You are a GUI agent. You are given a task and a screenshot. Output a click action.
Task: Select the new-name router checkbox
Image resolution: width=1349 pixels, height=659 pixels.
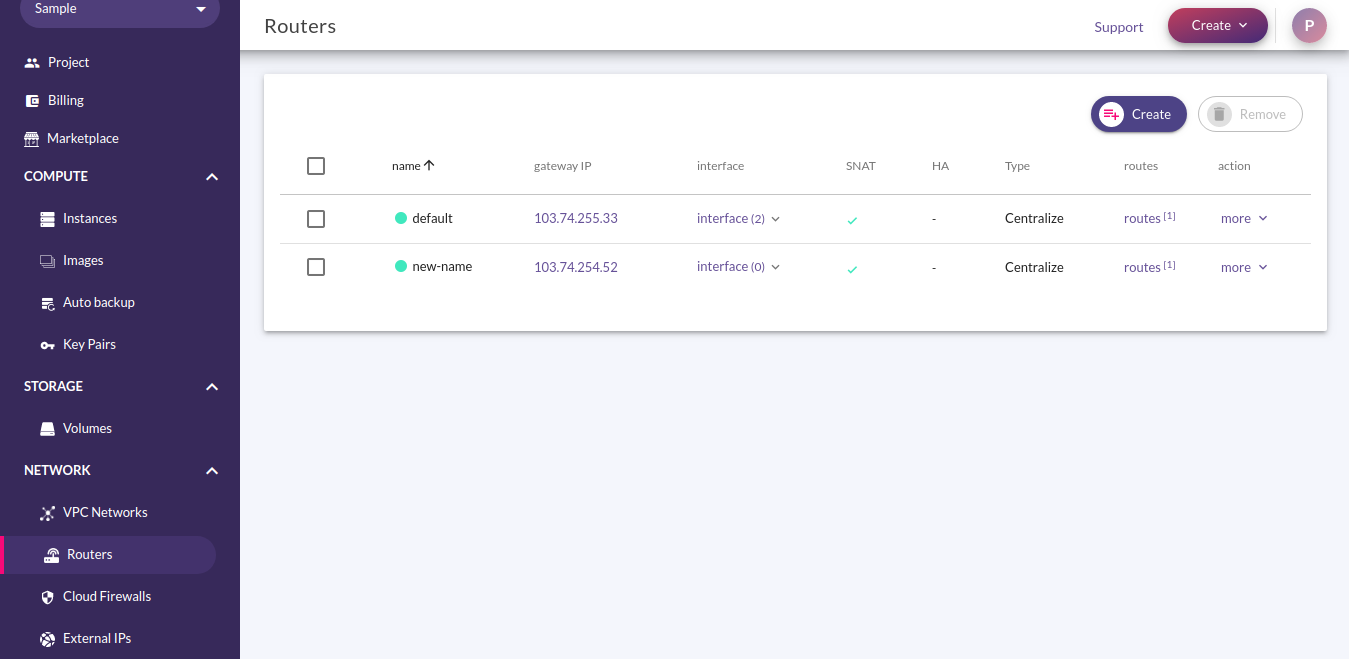(x=316, y=267)
